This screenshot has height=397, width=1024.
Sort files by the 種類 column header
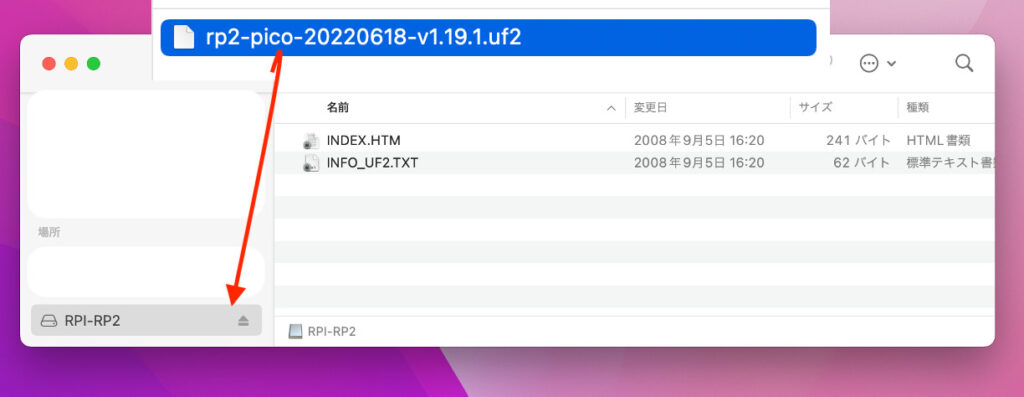[918, 108]
